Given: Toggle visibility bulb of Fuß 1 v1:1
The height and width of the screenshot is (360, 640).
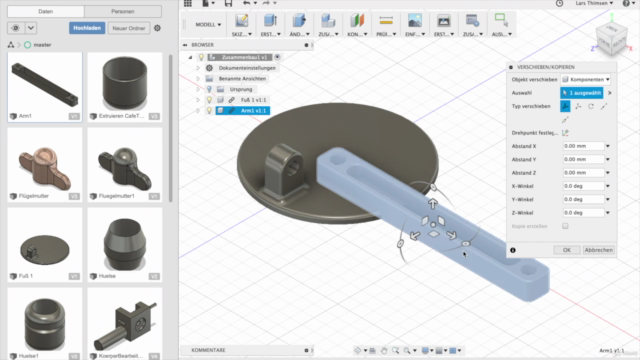Looking at the screenshot, I should 209,100.
